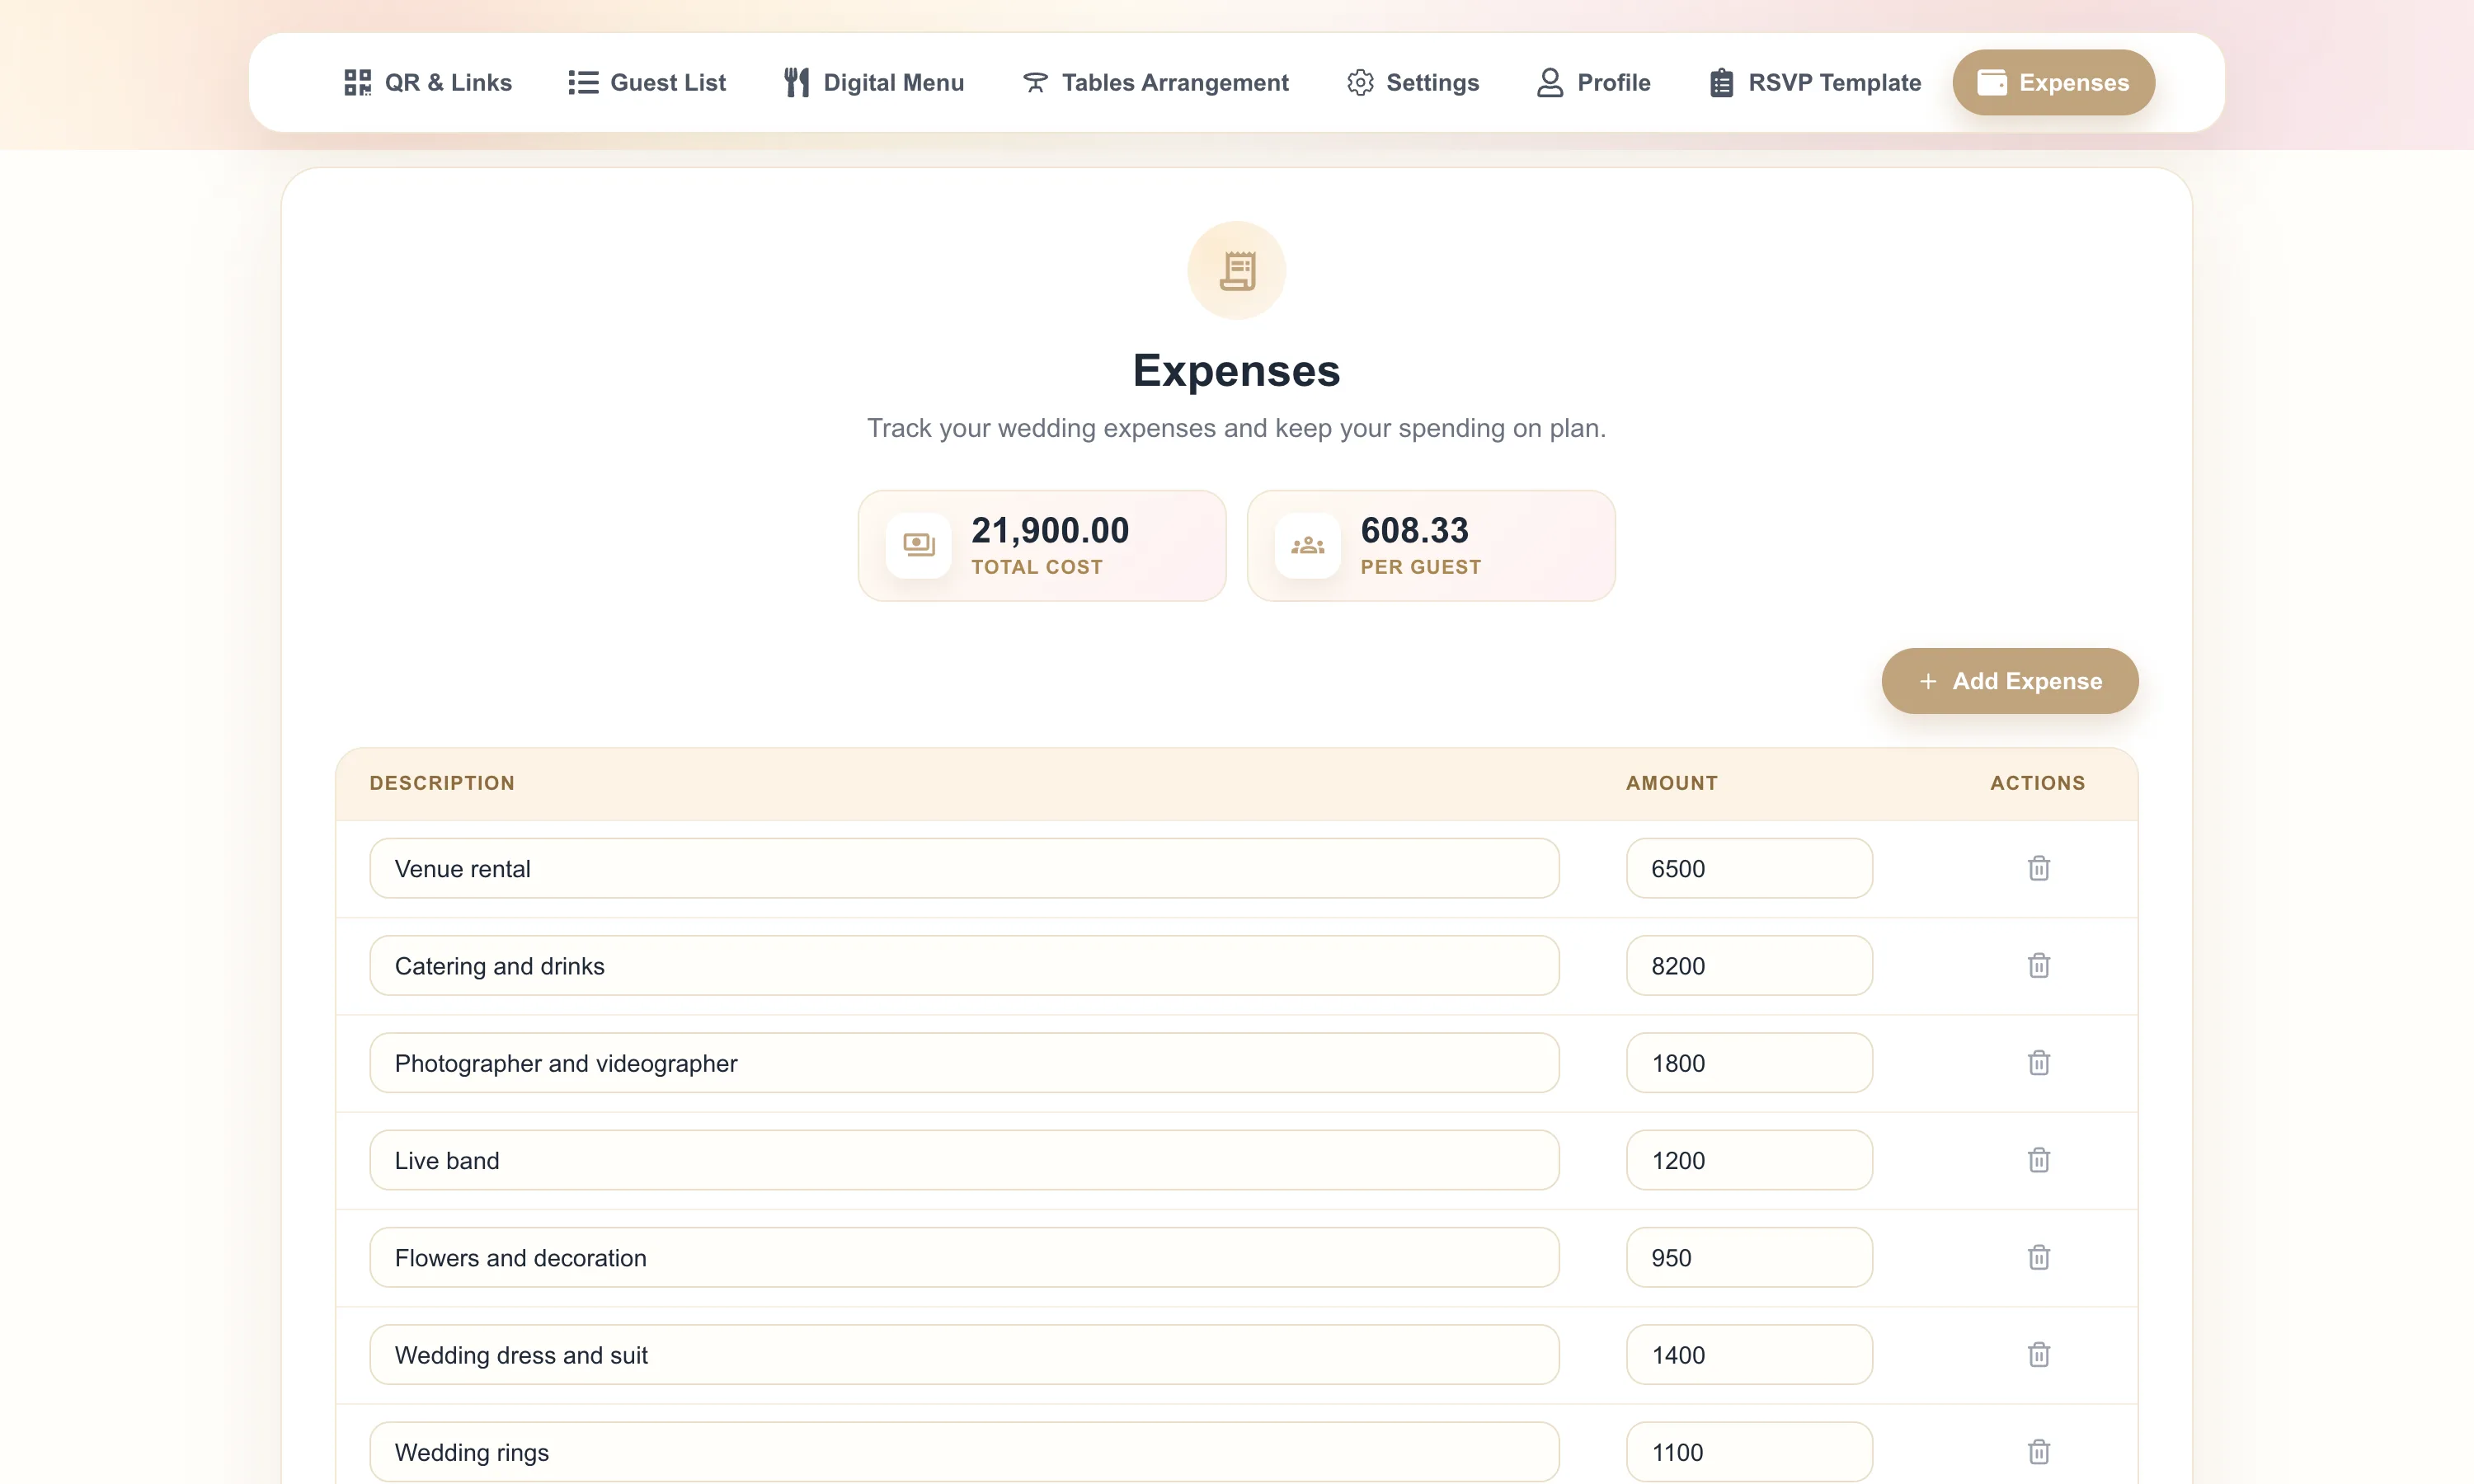The height and width of the screenshot is (1484, 2474).
Task: Click the 8200 amount field
Action: (x=1749, y=965)
